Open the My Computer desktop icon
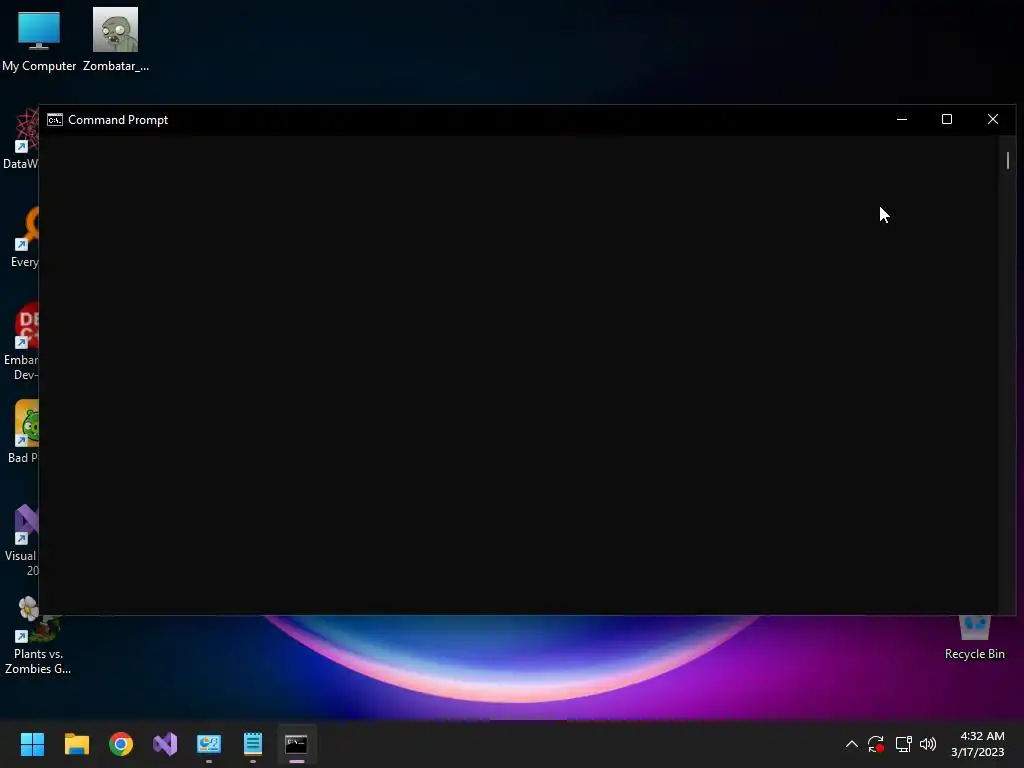The height and width of the screenshot is (768, 1024). point(39,40)
